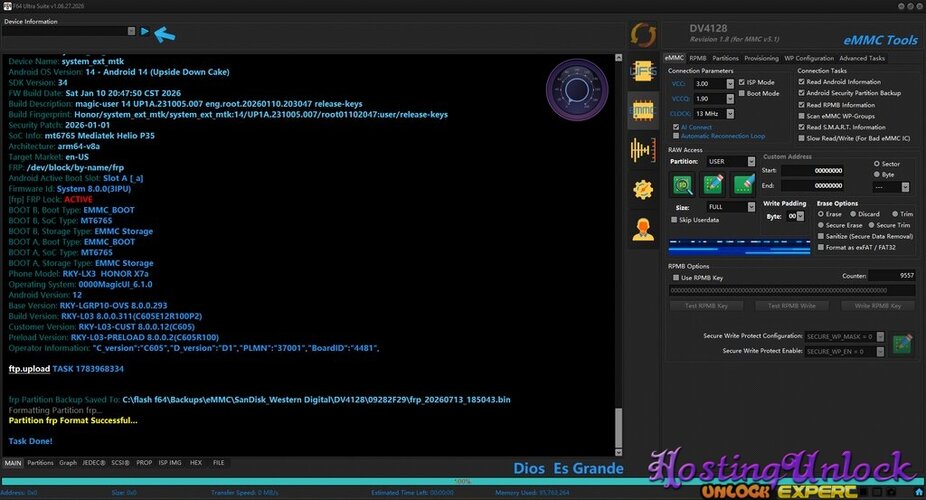Select the eMMC chip sidebar icon
The height and width of the screenshot is (500, 926).
643,110
